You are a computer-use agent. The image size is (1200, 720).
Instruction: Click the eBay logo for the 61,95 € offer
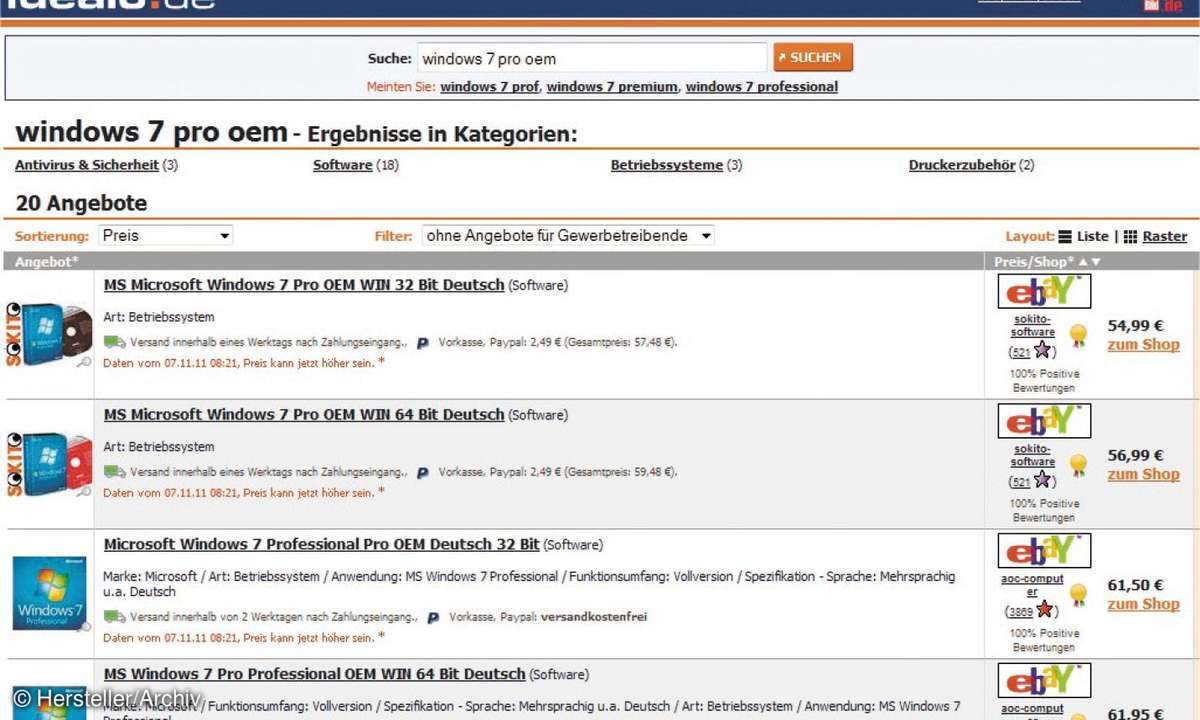click(x=1044, y=681)
